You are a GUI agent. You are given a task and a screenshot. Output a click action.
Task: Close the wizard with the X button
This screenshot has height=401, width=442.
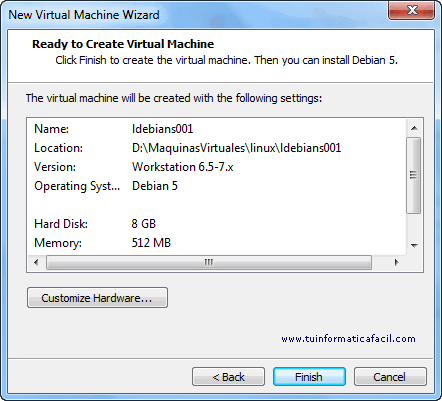pyautogui.click(x=411, y=11)
